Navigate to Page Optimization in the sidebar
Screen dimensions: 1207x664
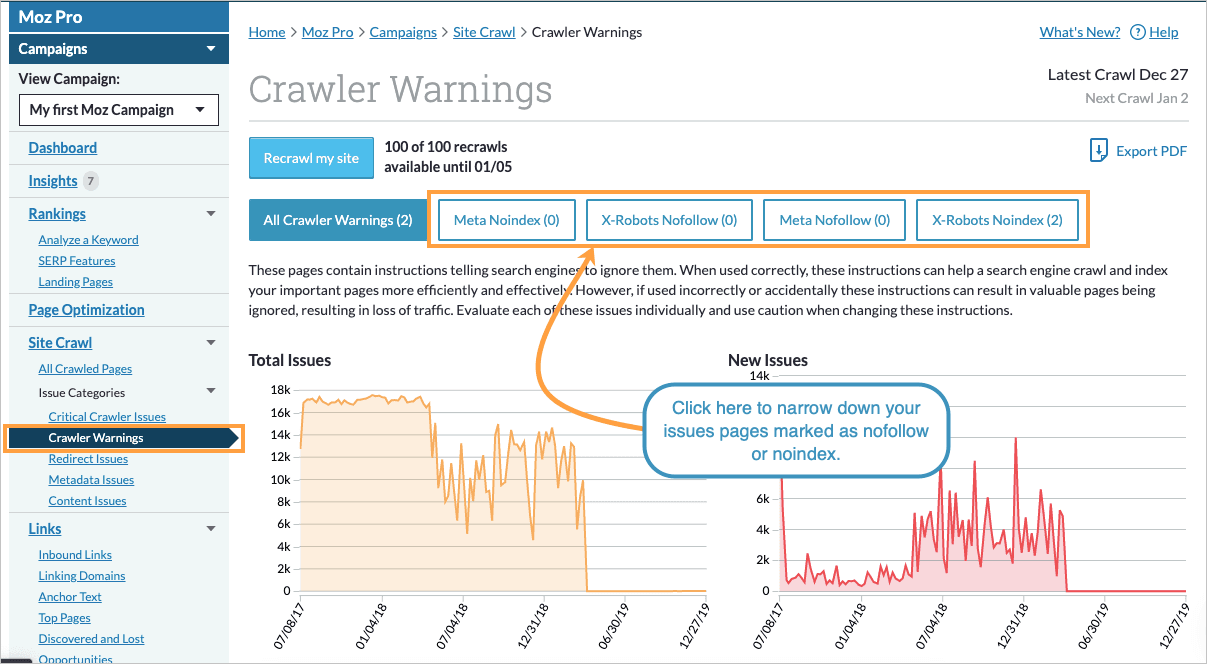(x=86, y=310)
